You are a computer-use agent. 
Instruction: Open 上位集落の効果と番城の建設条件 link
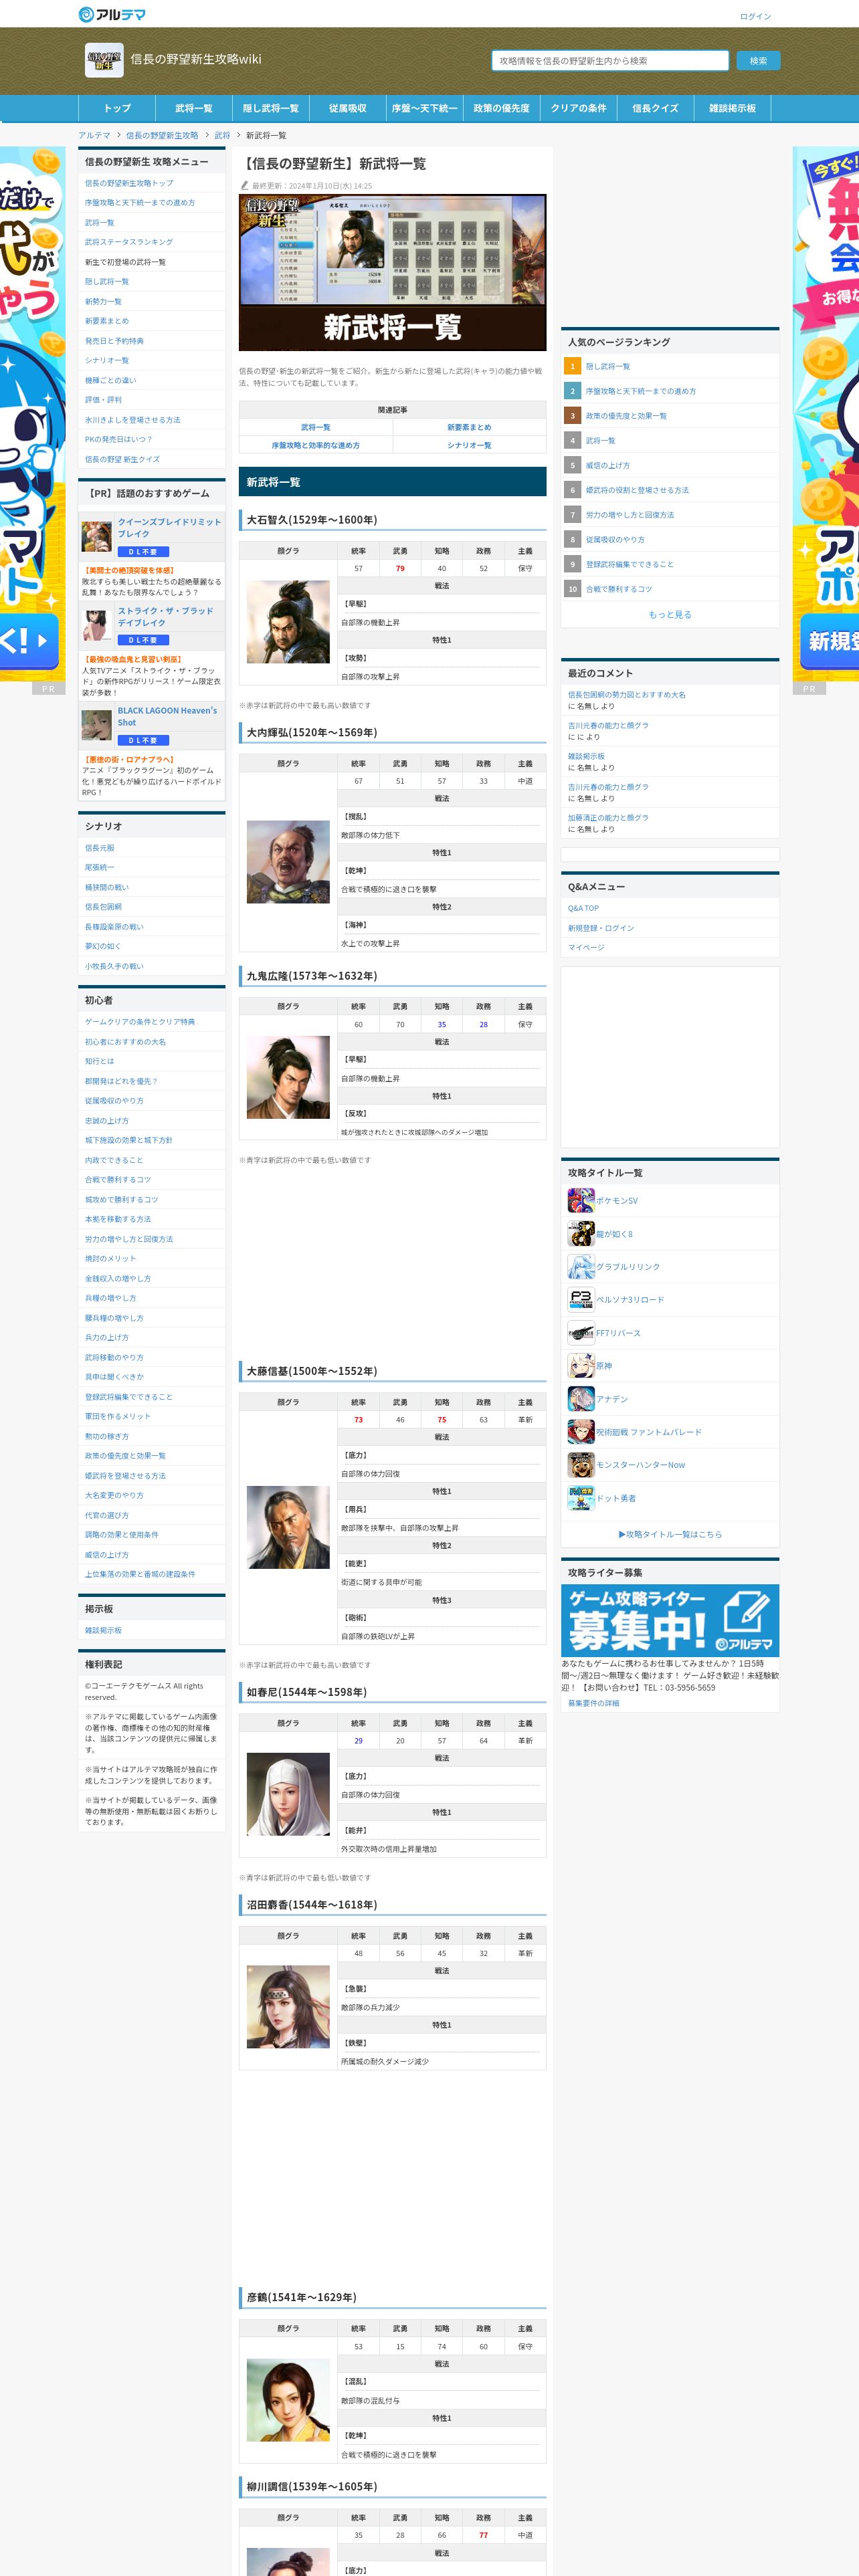(x=140, y=1574)
